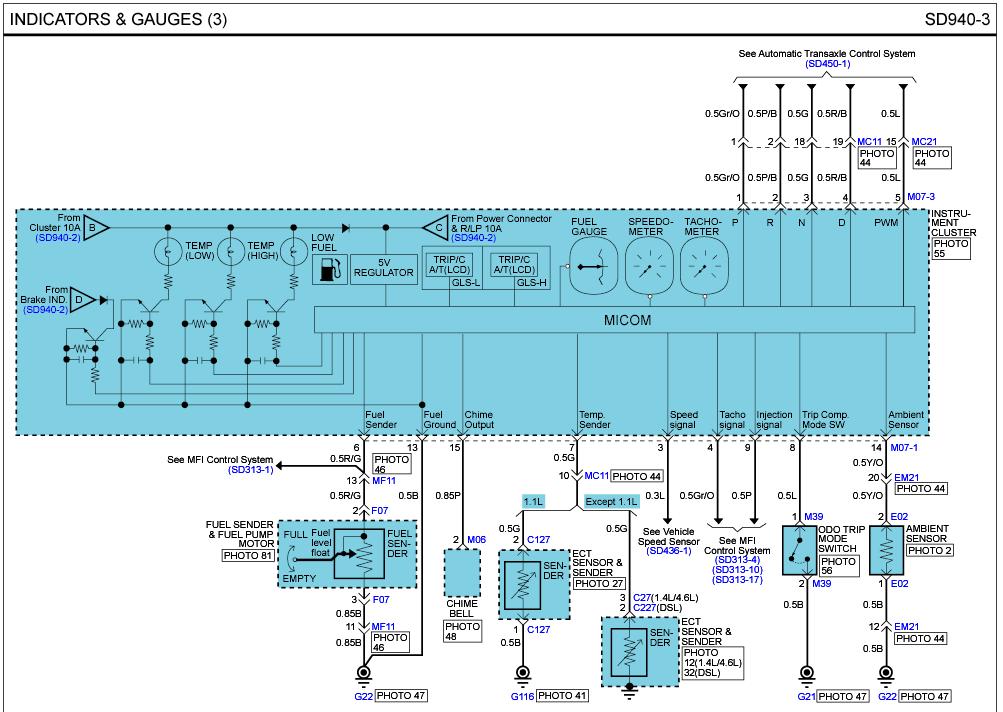Viewport: 1003px width, 712px height.
Task: Click the MICOM block
Action: [614, 320]
